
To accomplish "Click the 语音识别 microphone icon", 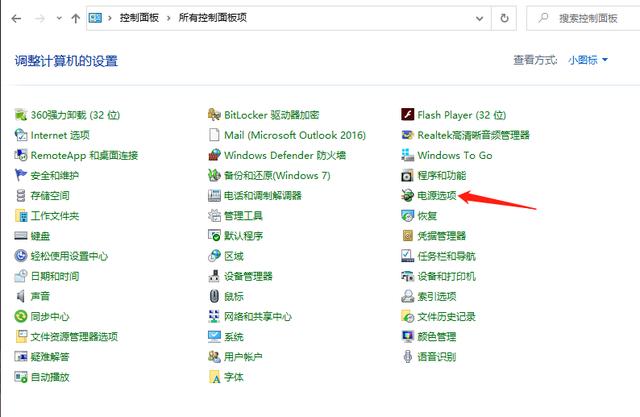I will [x=407, y=357].
